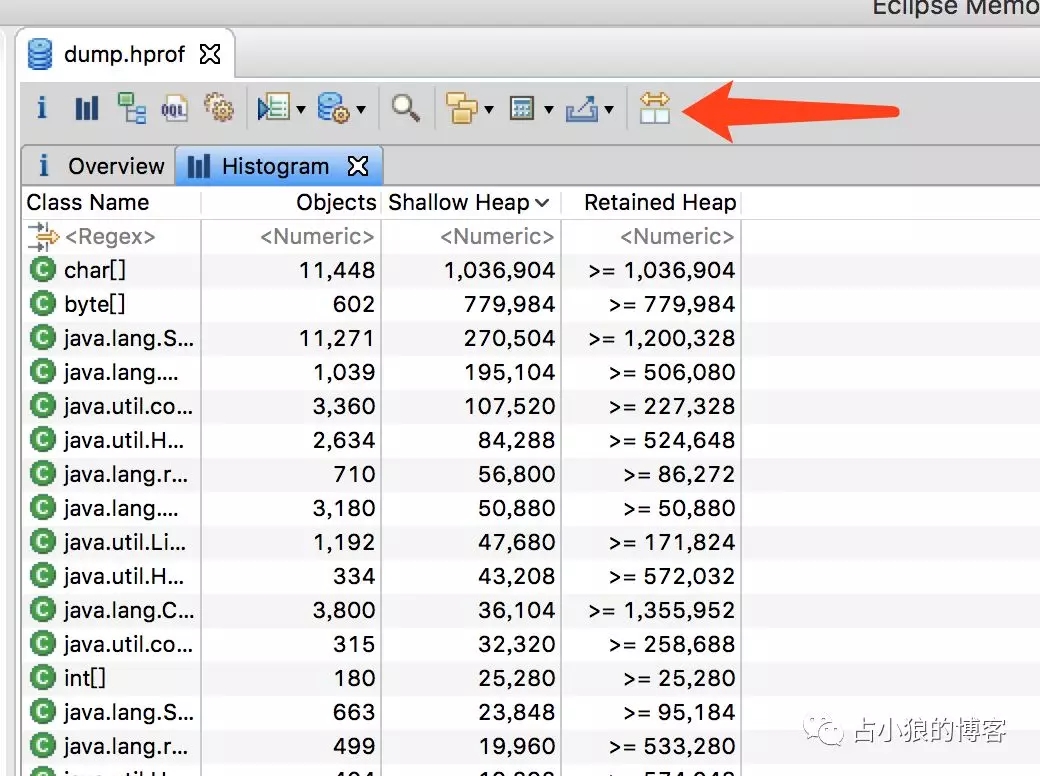Image resolution: width=1040 pixels, height=776 pixels.
Task: Sort by Retained Heap column header
Action: (x=651, y=202)
